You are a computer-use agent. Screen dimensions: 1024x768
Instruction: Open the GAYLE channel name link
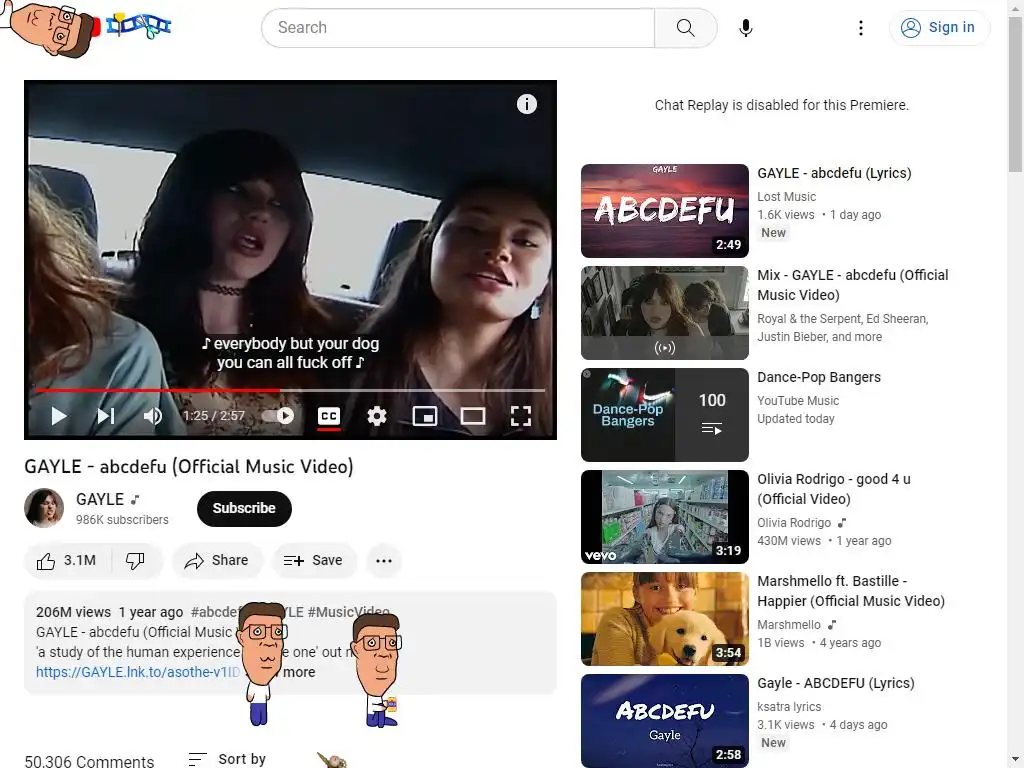100,499
